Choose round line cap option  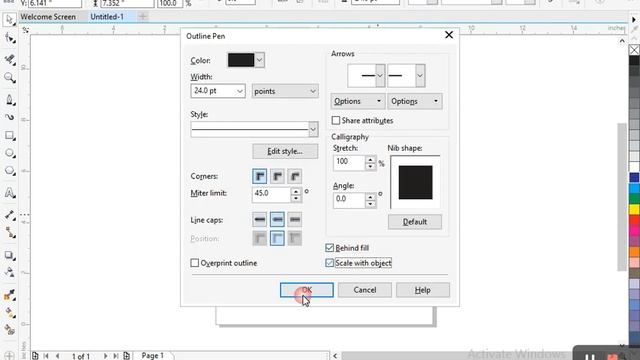pyautogui.click(x=277, y=220)
